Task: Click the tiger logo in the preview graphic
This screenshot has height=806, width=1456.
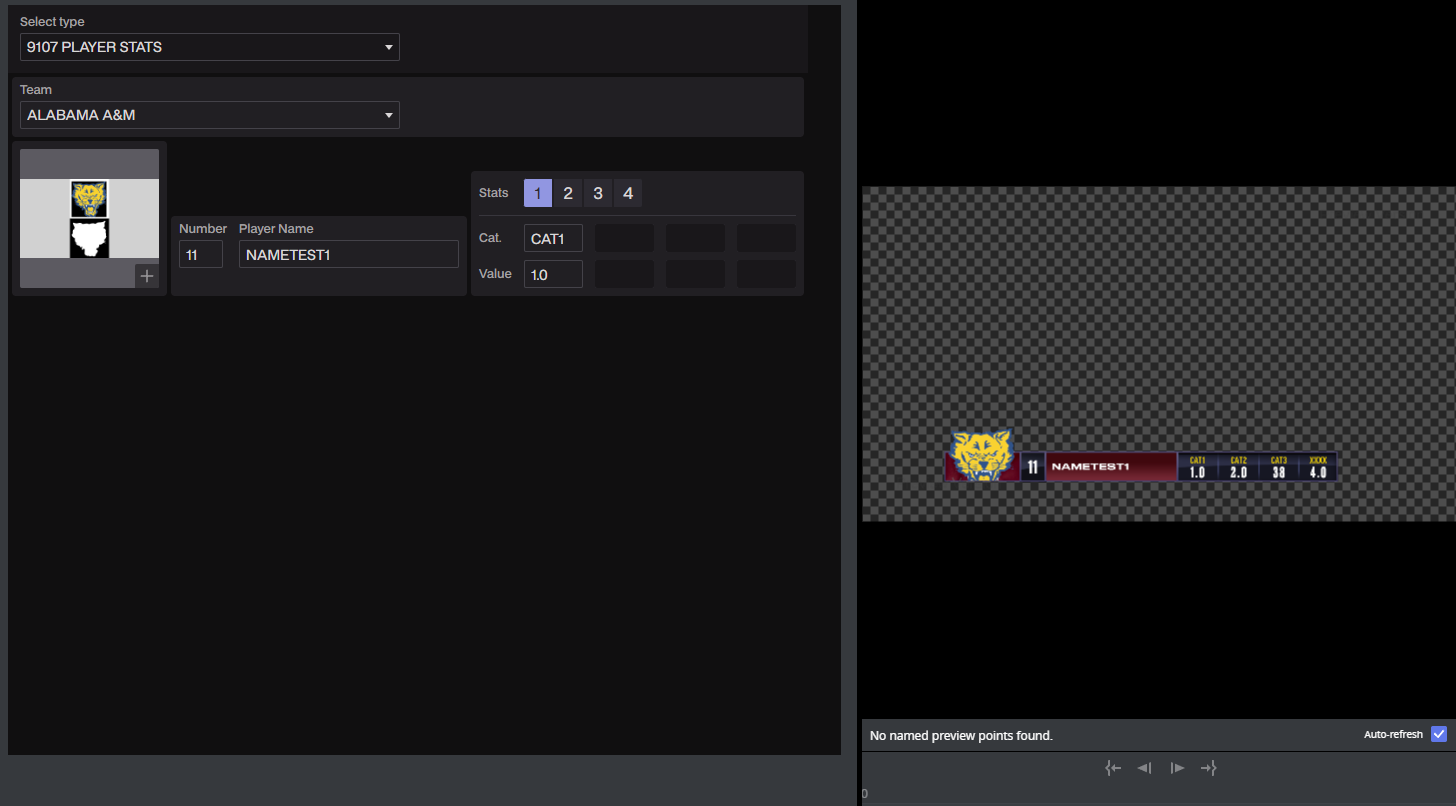Action: click(982, 455)
